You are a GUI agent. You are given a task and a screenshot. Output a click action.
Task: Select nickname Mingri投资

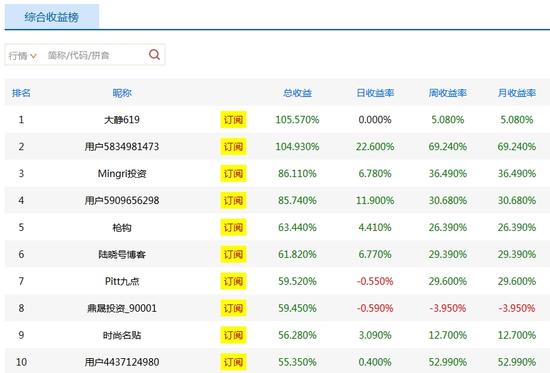122,174
